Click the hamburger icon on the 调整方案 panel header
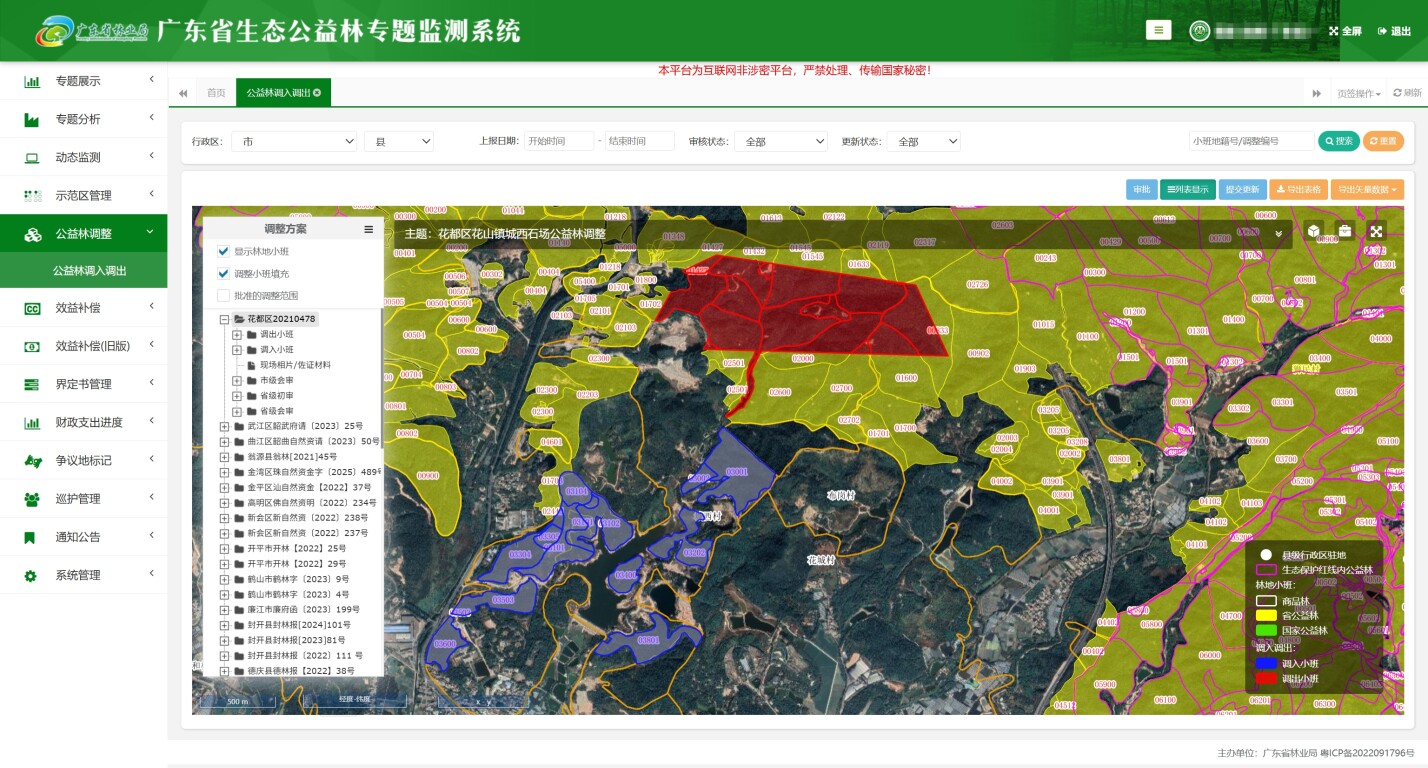Viewport: 1428px width, 768px height. [367, 229]
